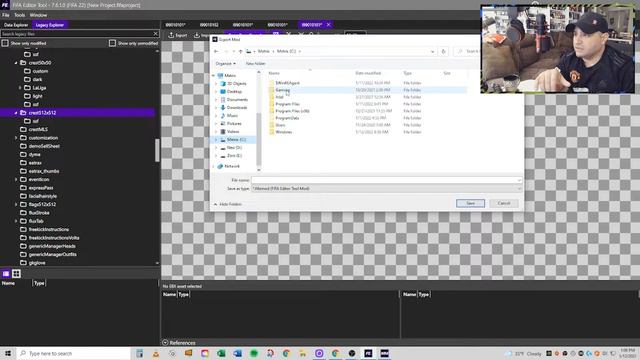Click the Export toolbar button
The width and height of the screenshot is (640, 360).
pos(178,36)
